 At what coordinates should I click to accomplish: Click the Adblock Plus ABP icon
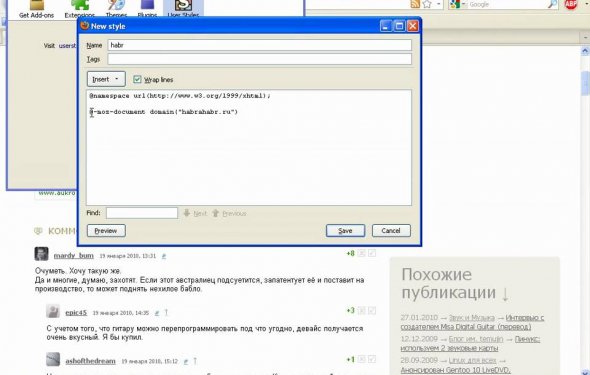coord(571,4)
